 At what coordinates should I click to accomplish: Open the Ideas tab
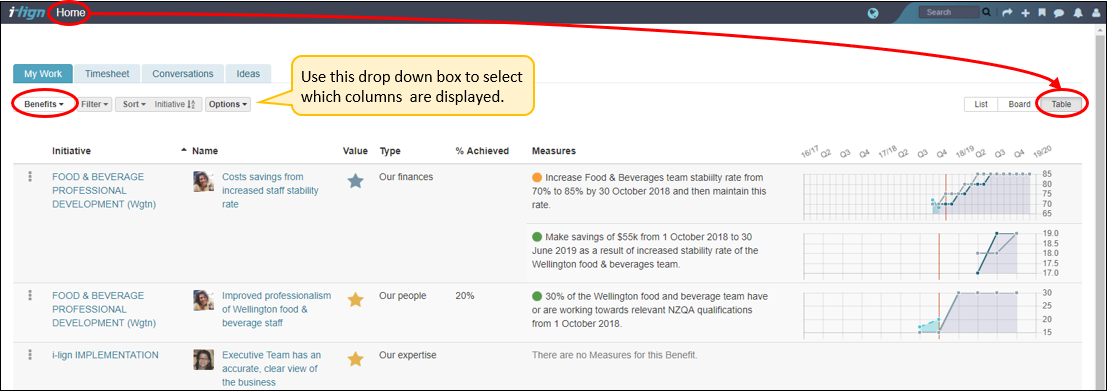[248, 73]
